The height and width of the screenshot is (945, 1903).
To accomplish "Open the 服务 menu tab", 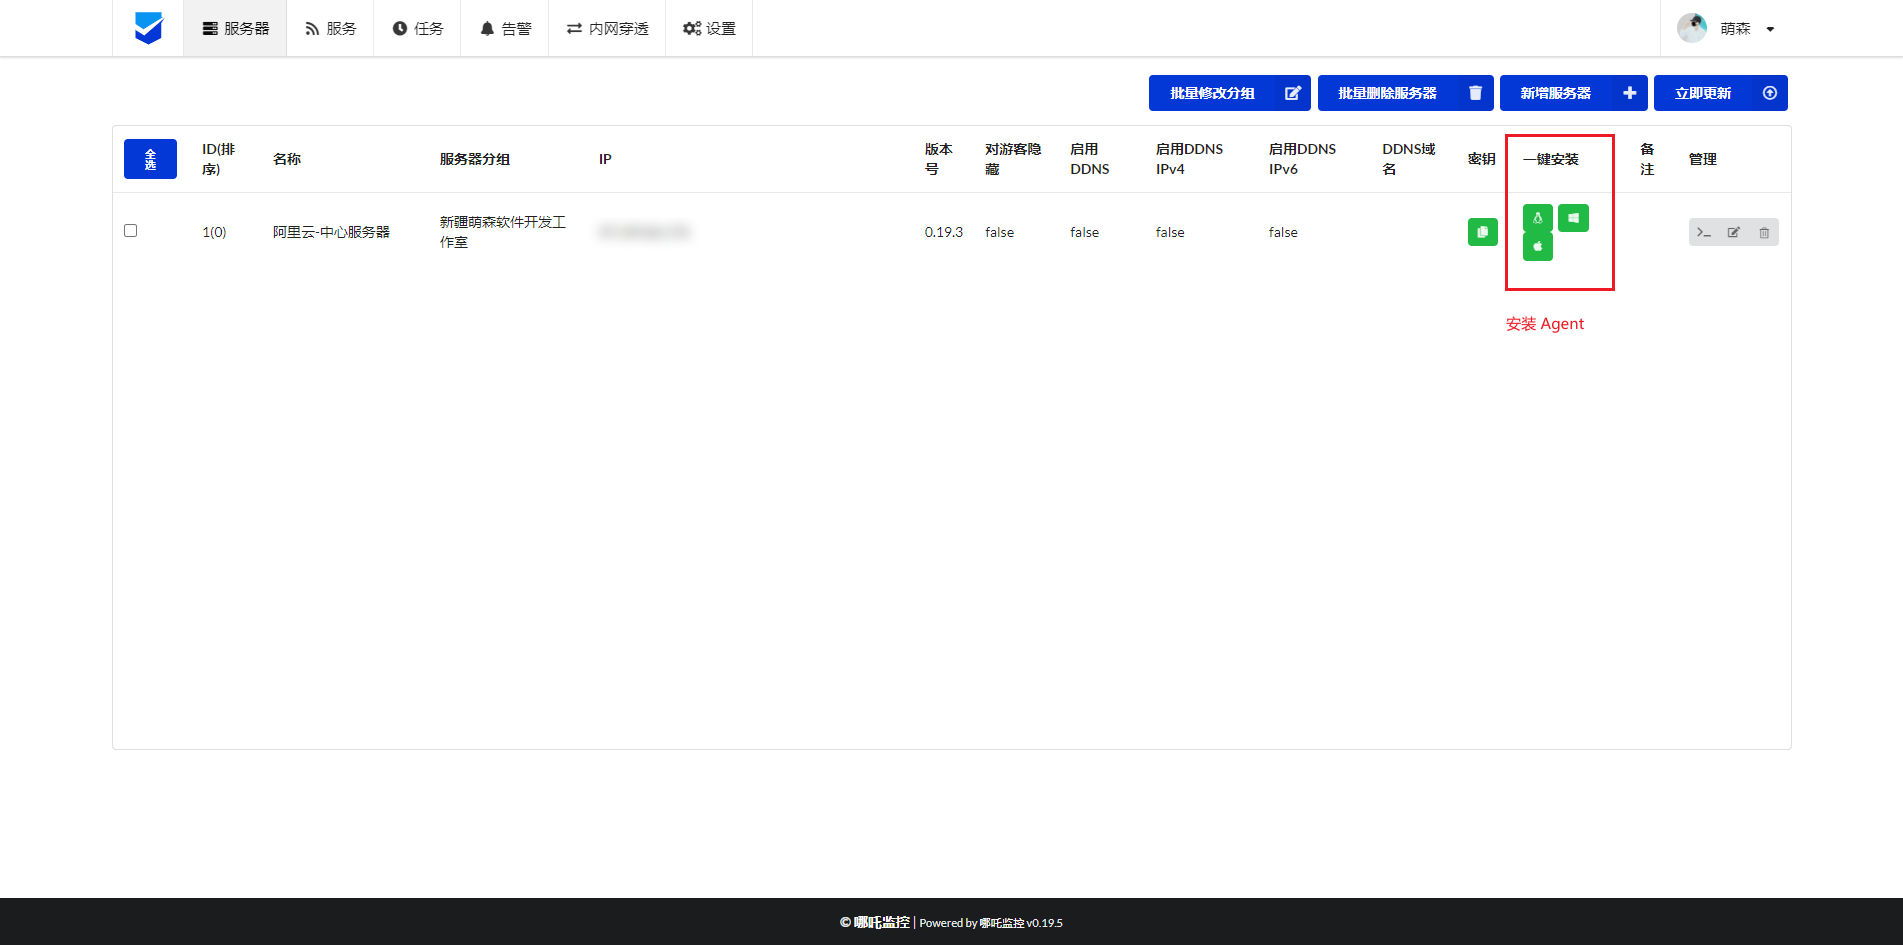I will 330,28.
